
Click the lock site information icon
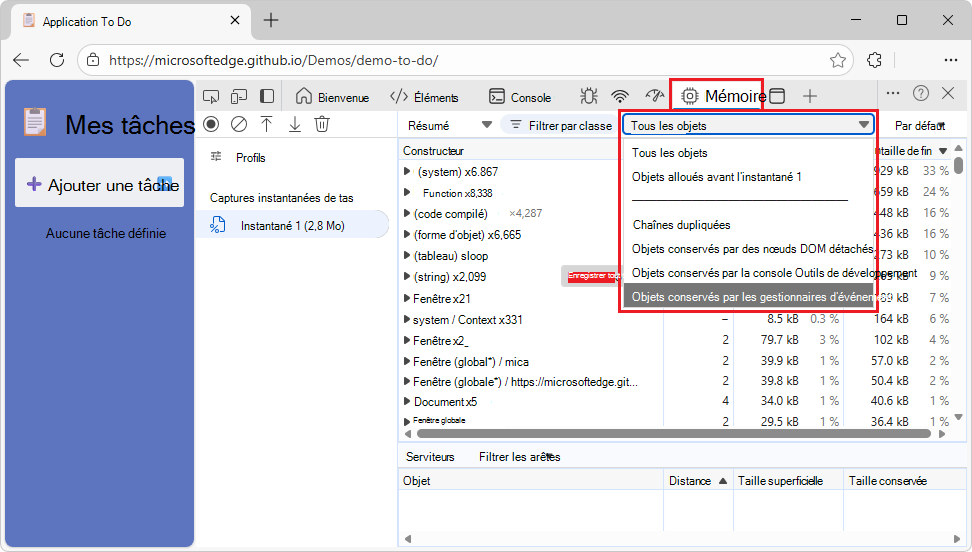[x=93, y=60]
